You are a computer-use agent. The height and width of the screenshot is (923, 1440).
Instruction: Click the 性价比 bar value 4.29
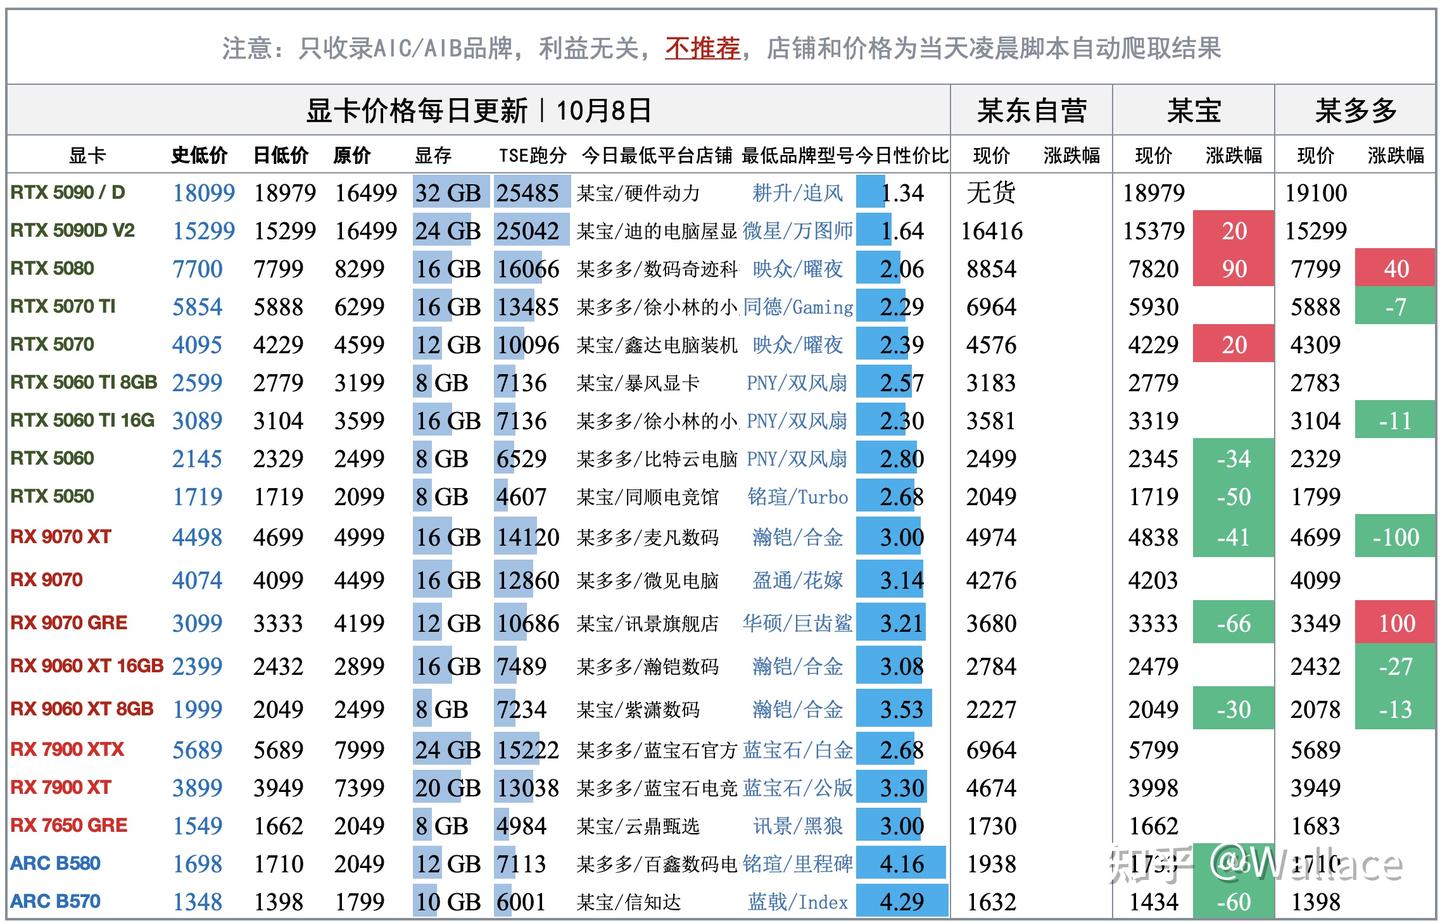pos(902,902)
